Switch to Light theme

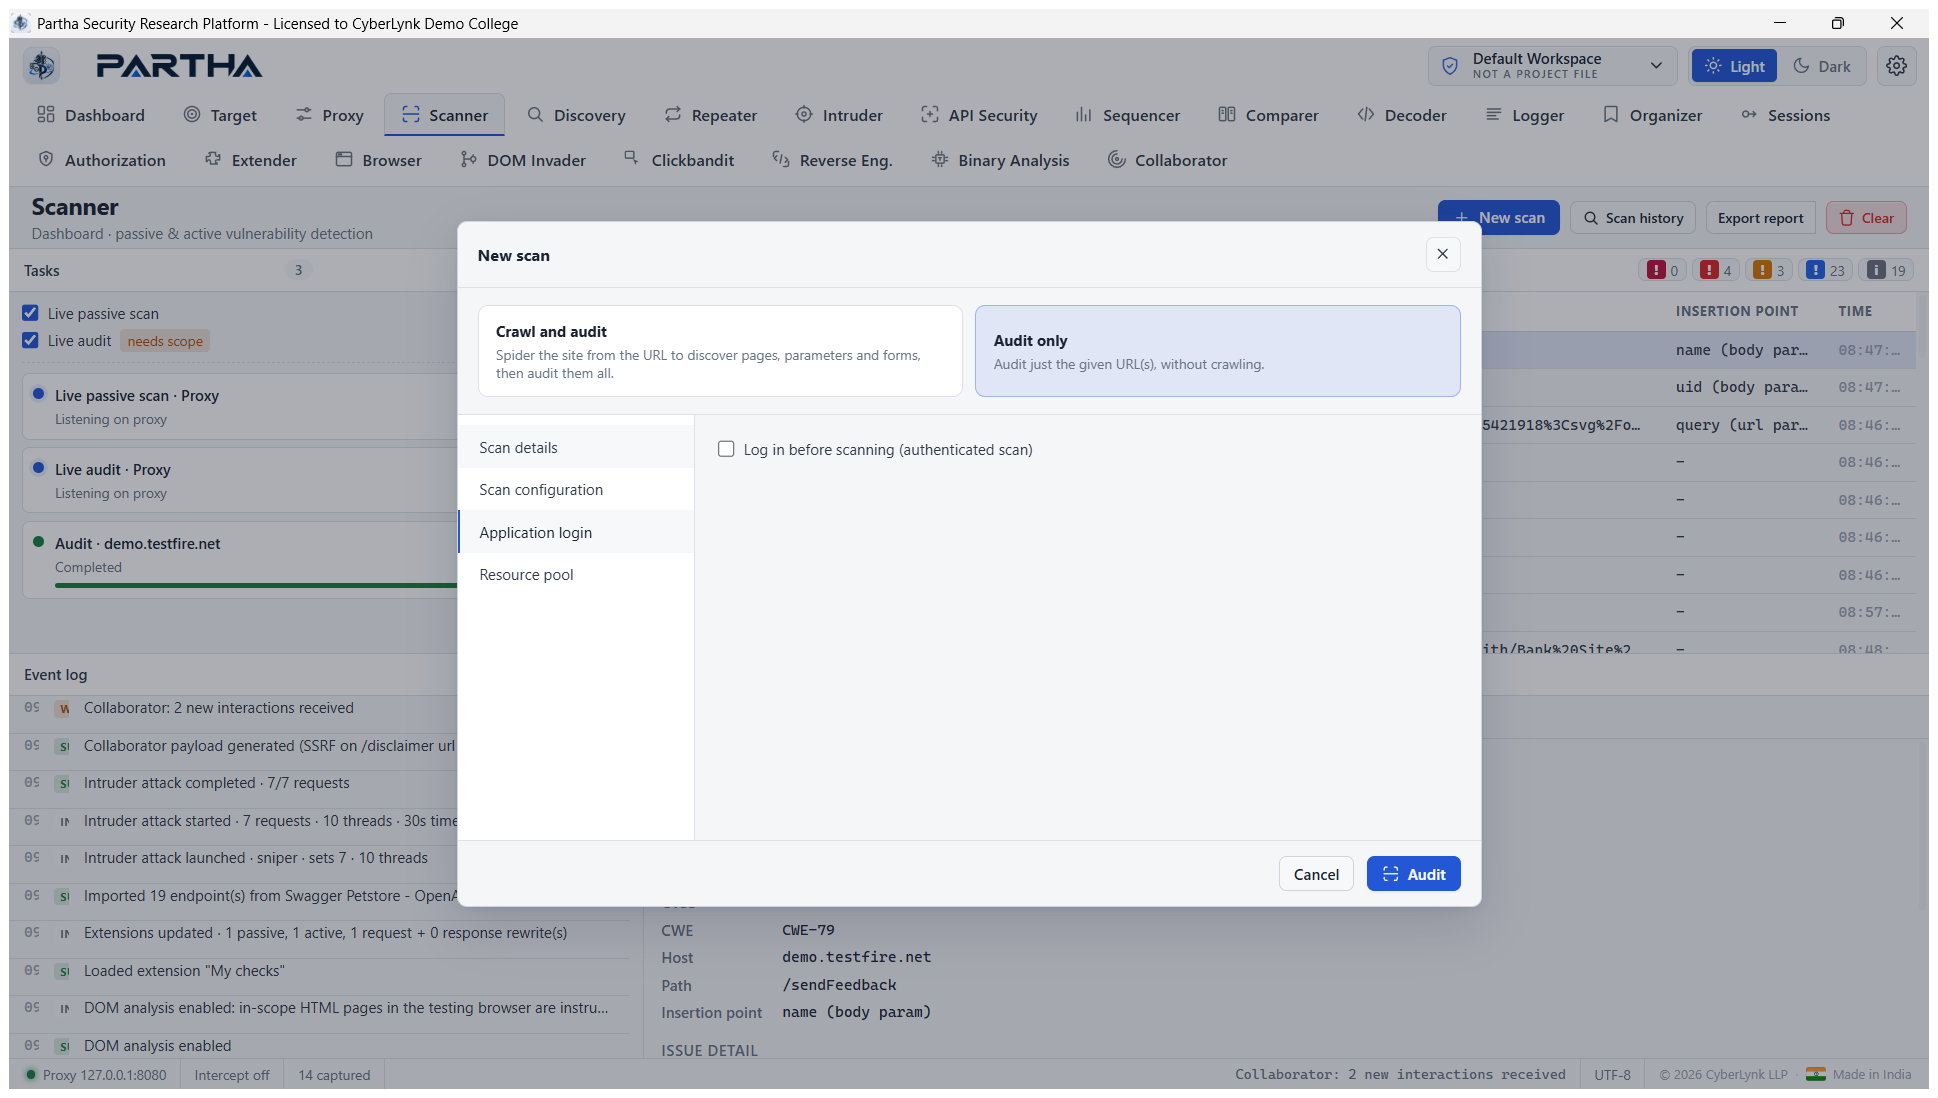(1734, 66)
